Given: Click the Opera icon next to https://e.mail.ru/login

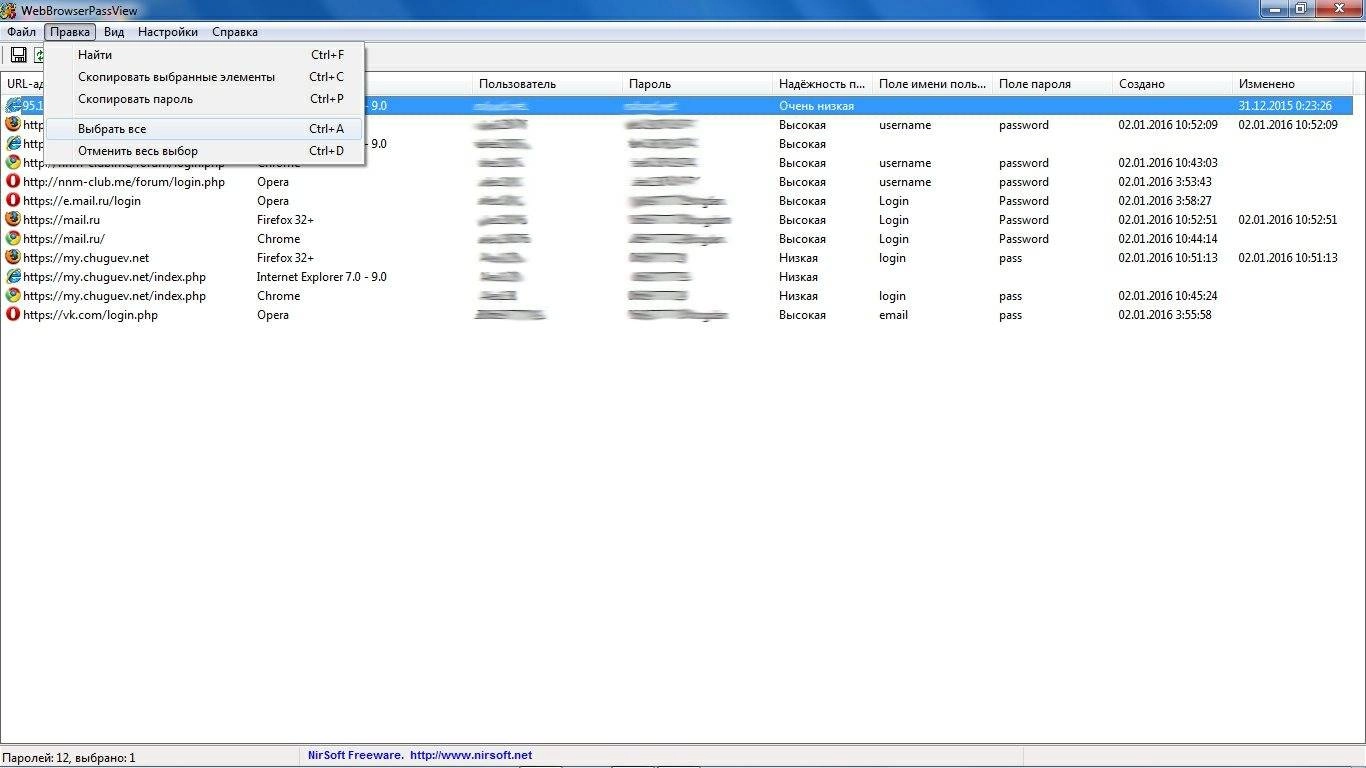Looking at the screenshot, I should (13, 201).
